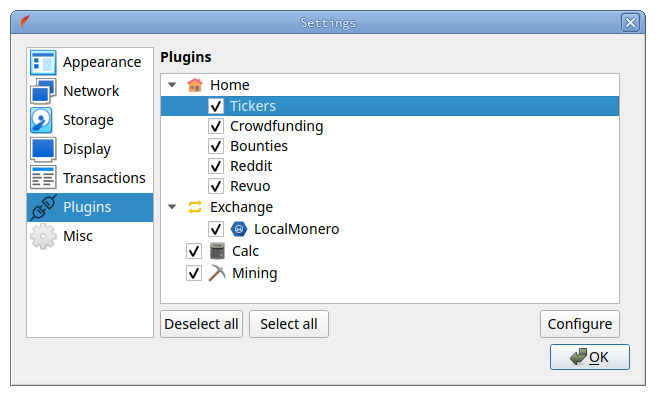Image resolution: width=656 pixels, height=396 pixels.
Task: Click the Misc gear icon
Action: pyautogui.click(x=43, y=236)
